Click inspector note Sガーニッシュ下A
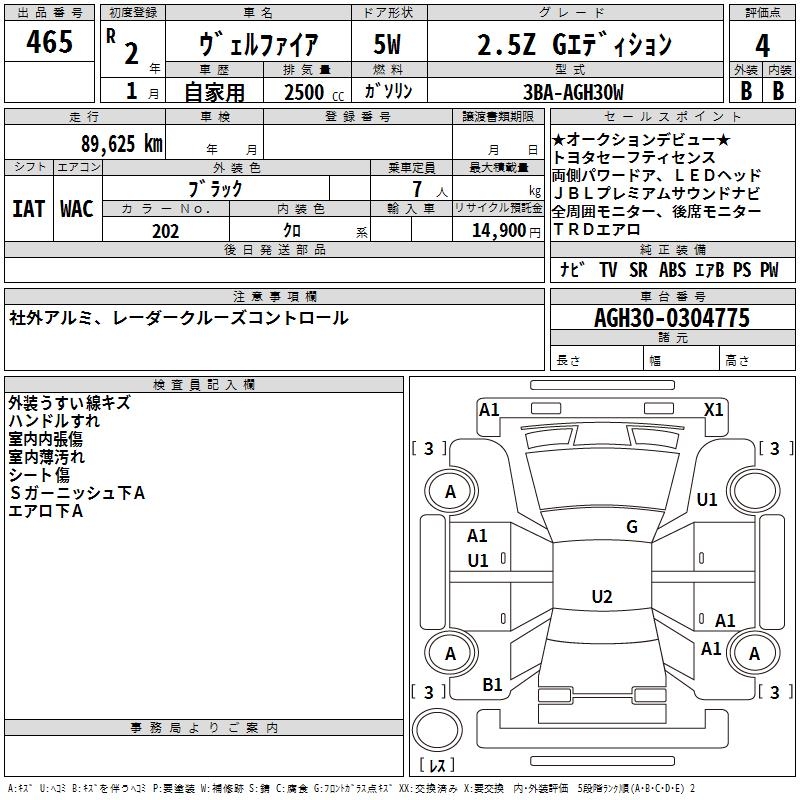Screen dimensions: 800x800 (78, 493)
